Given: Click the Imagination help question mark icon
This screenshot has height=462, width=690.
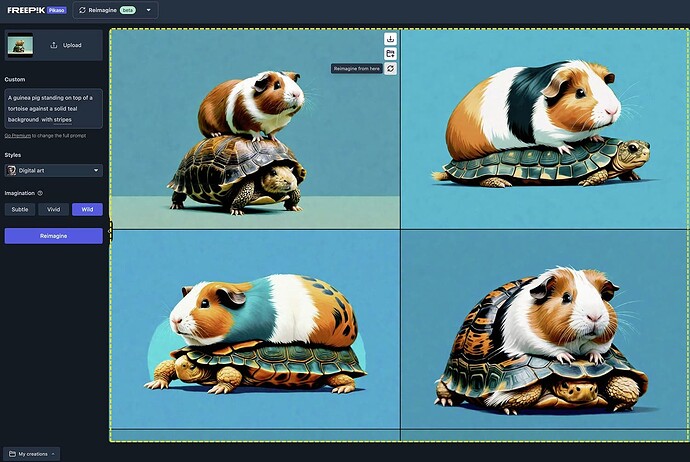Looking at the screenshot, I should pos(39,193).
